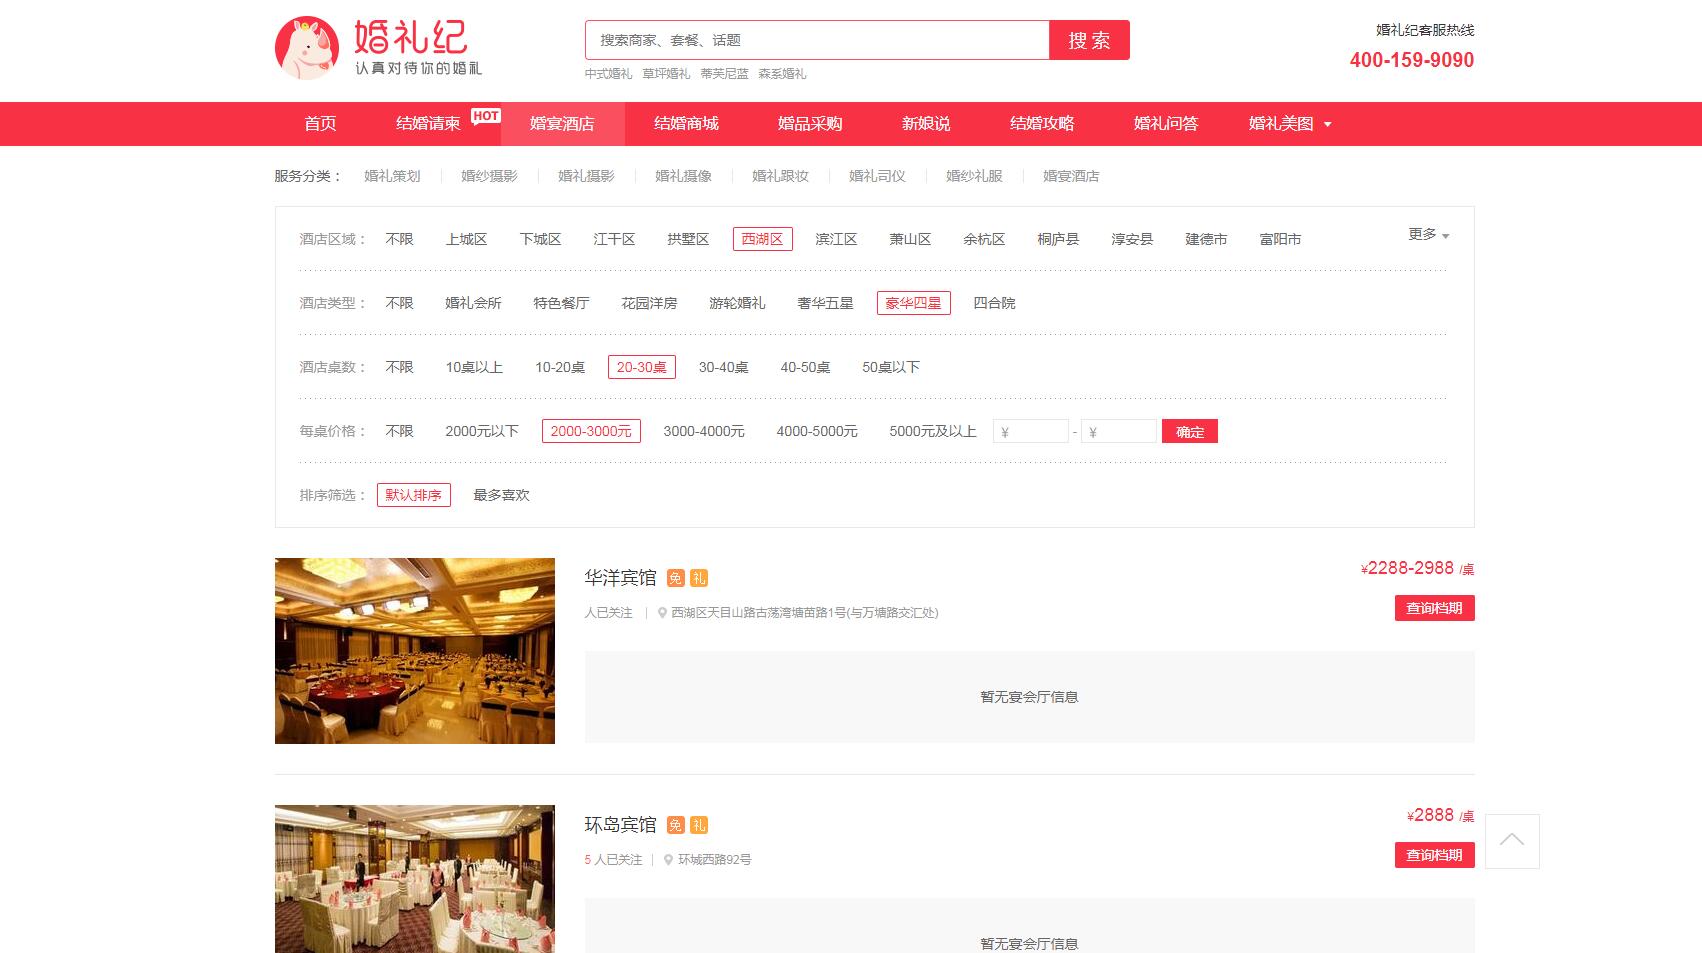Expand the 婚礼美图 dropdown arrow
1702x953 pixels.
1328,125
